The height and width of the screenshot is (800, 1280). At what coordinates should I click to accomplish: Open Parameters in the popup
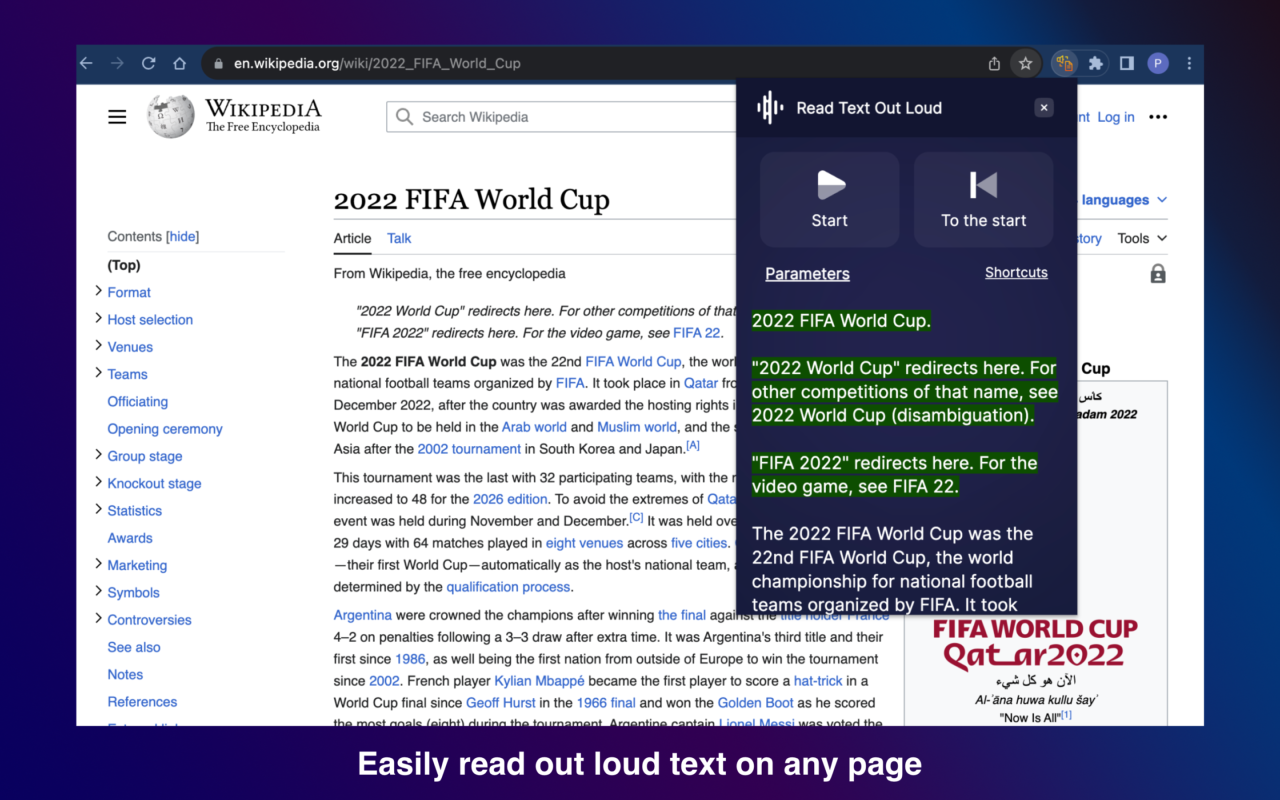tap(807, 274)
